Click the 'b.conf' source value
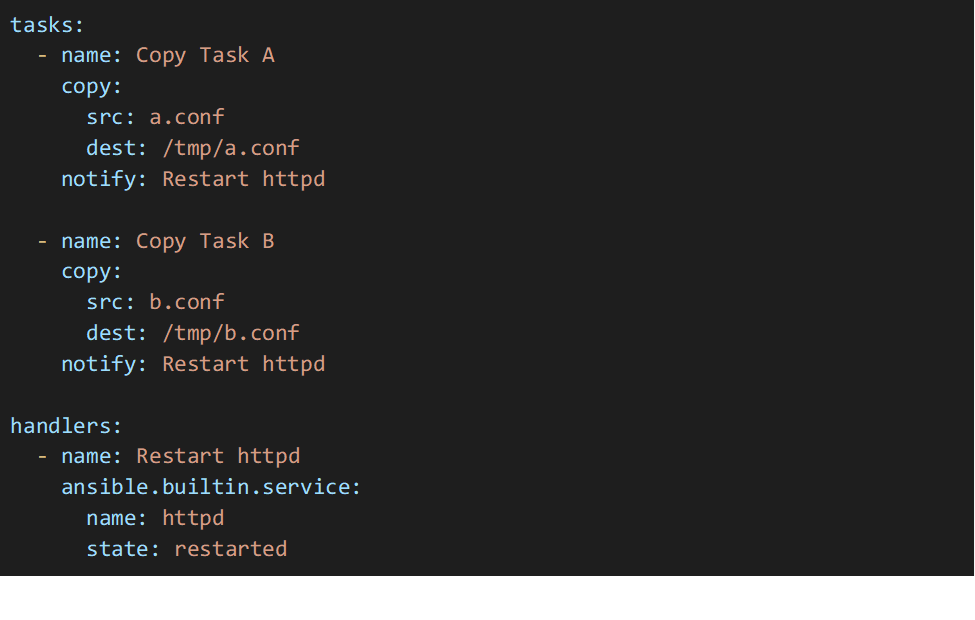Image resolution: width=975 pixels, height=620 pixels. pos(187,302)
